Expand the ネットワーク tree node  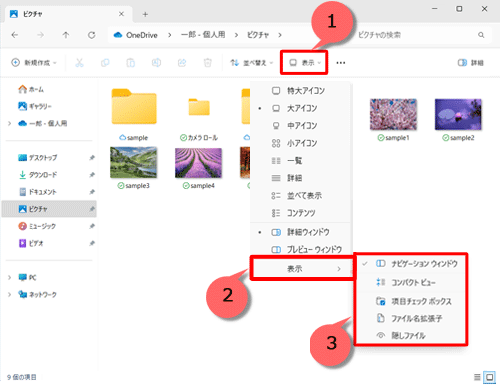point(9,295)
